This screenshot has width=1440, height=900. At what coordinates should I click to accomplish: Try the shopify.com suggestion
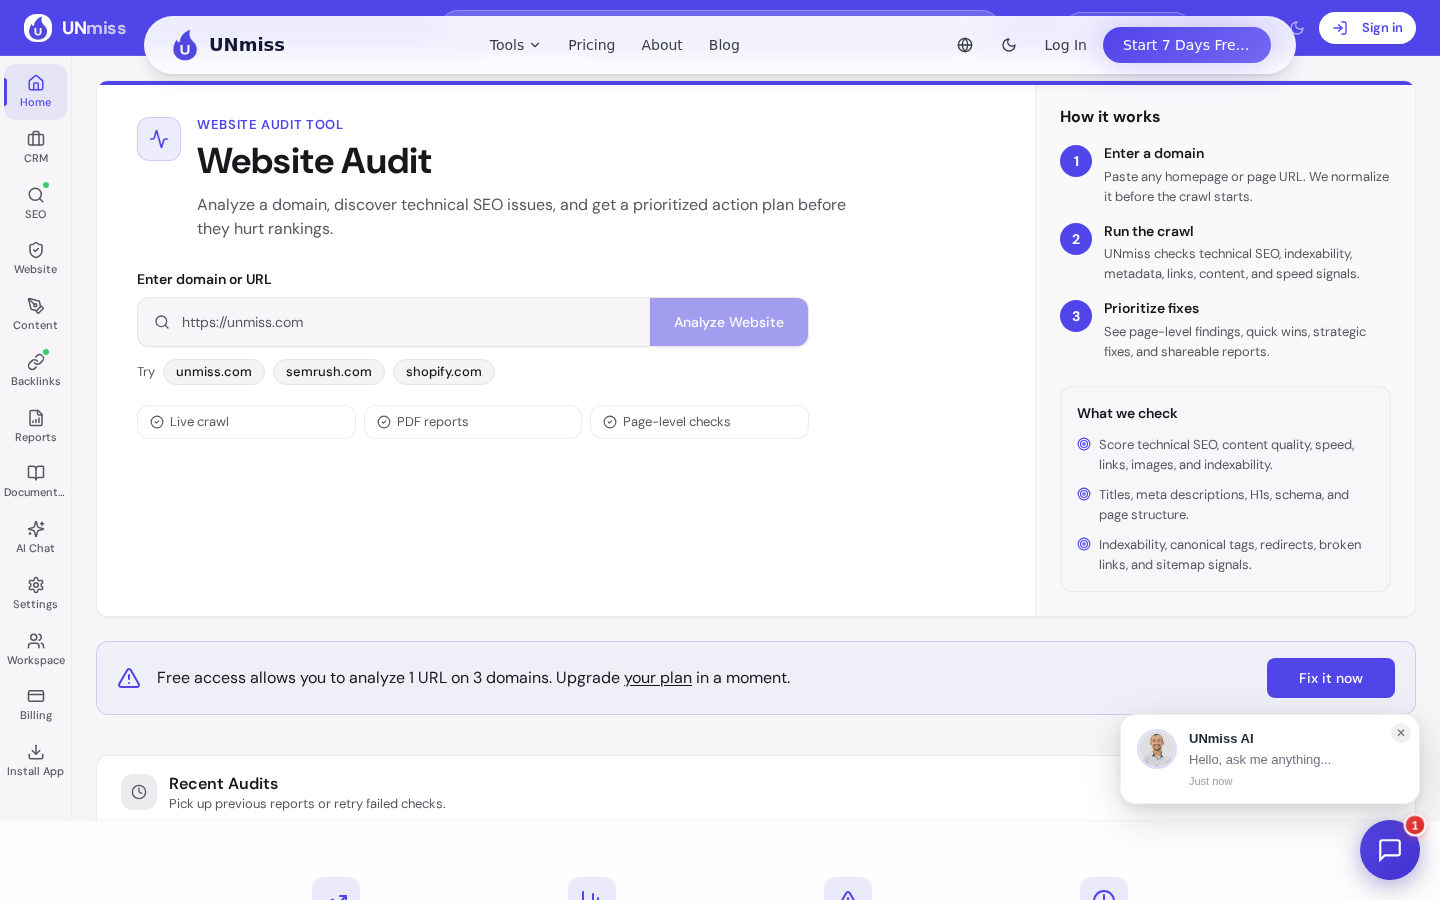(444, 372)
